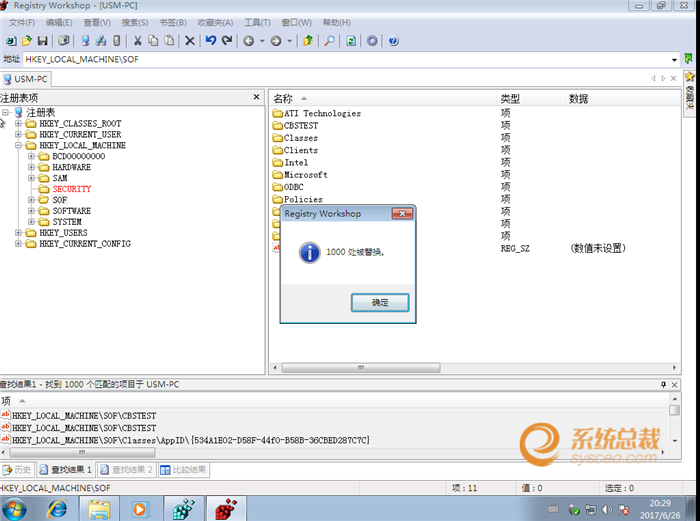Click the back navigation arrow icon
Viewport: 700px width, 521px height.
click(x=249, y=41)
